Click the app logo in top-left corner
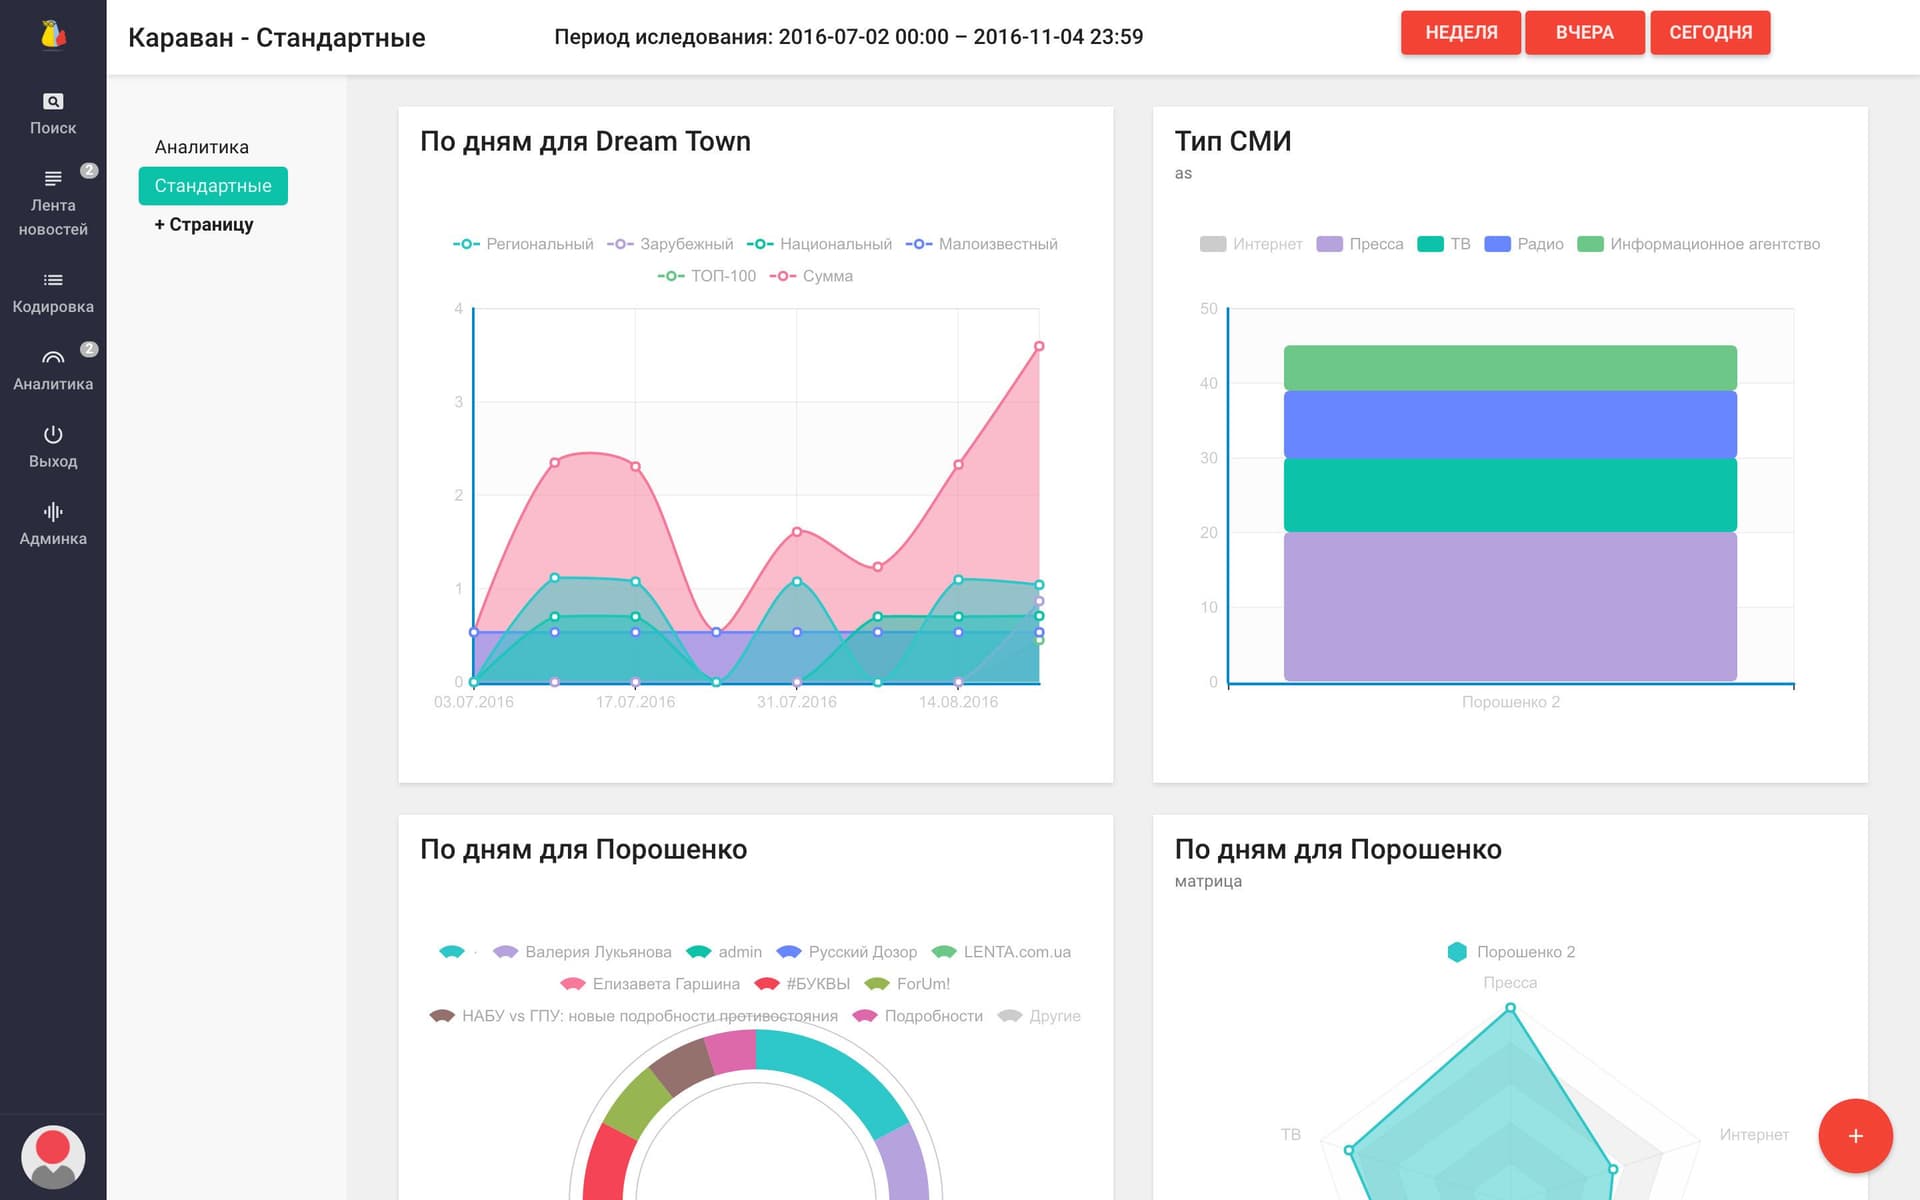 tap(53, 35)
